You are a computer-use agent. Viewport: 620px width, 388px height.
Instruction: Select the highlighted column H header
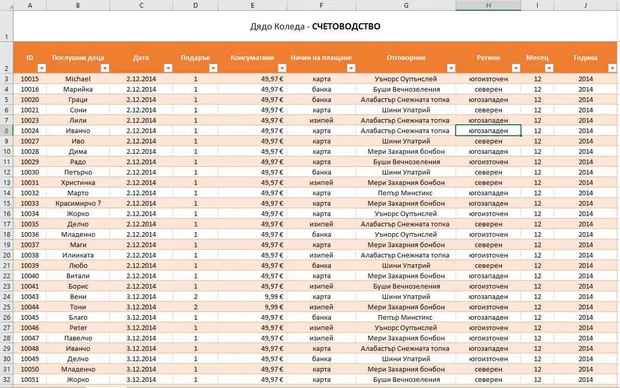(488, 5)
